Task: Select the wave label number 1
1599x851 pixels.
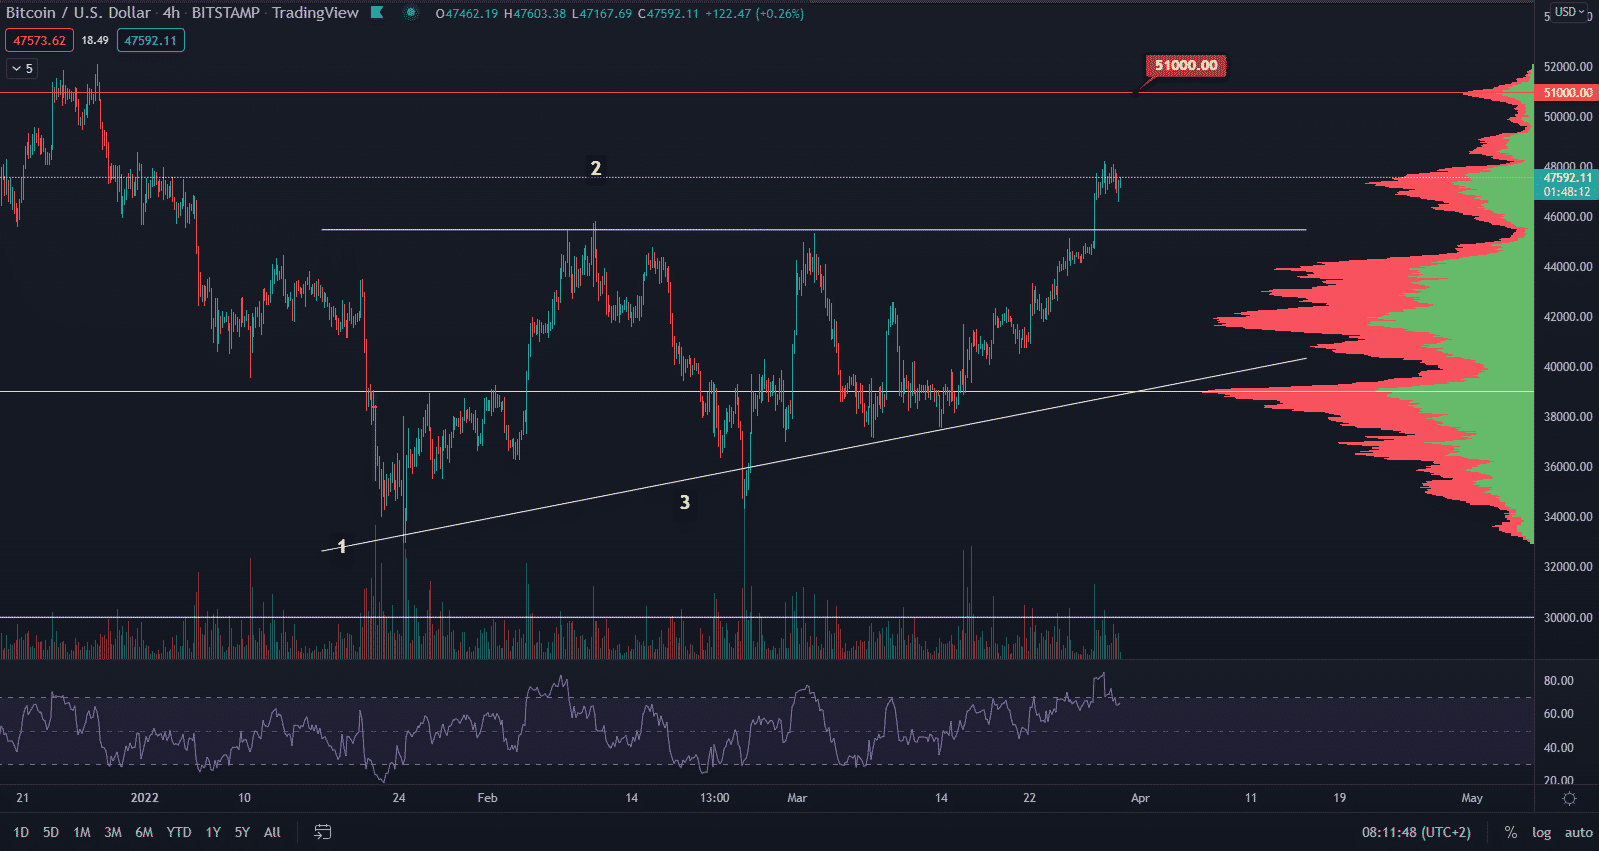Action: point(342,546)
